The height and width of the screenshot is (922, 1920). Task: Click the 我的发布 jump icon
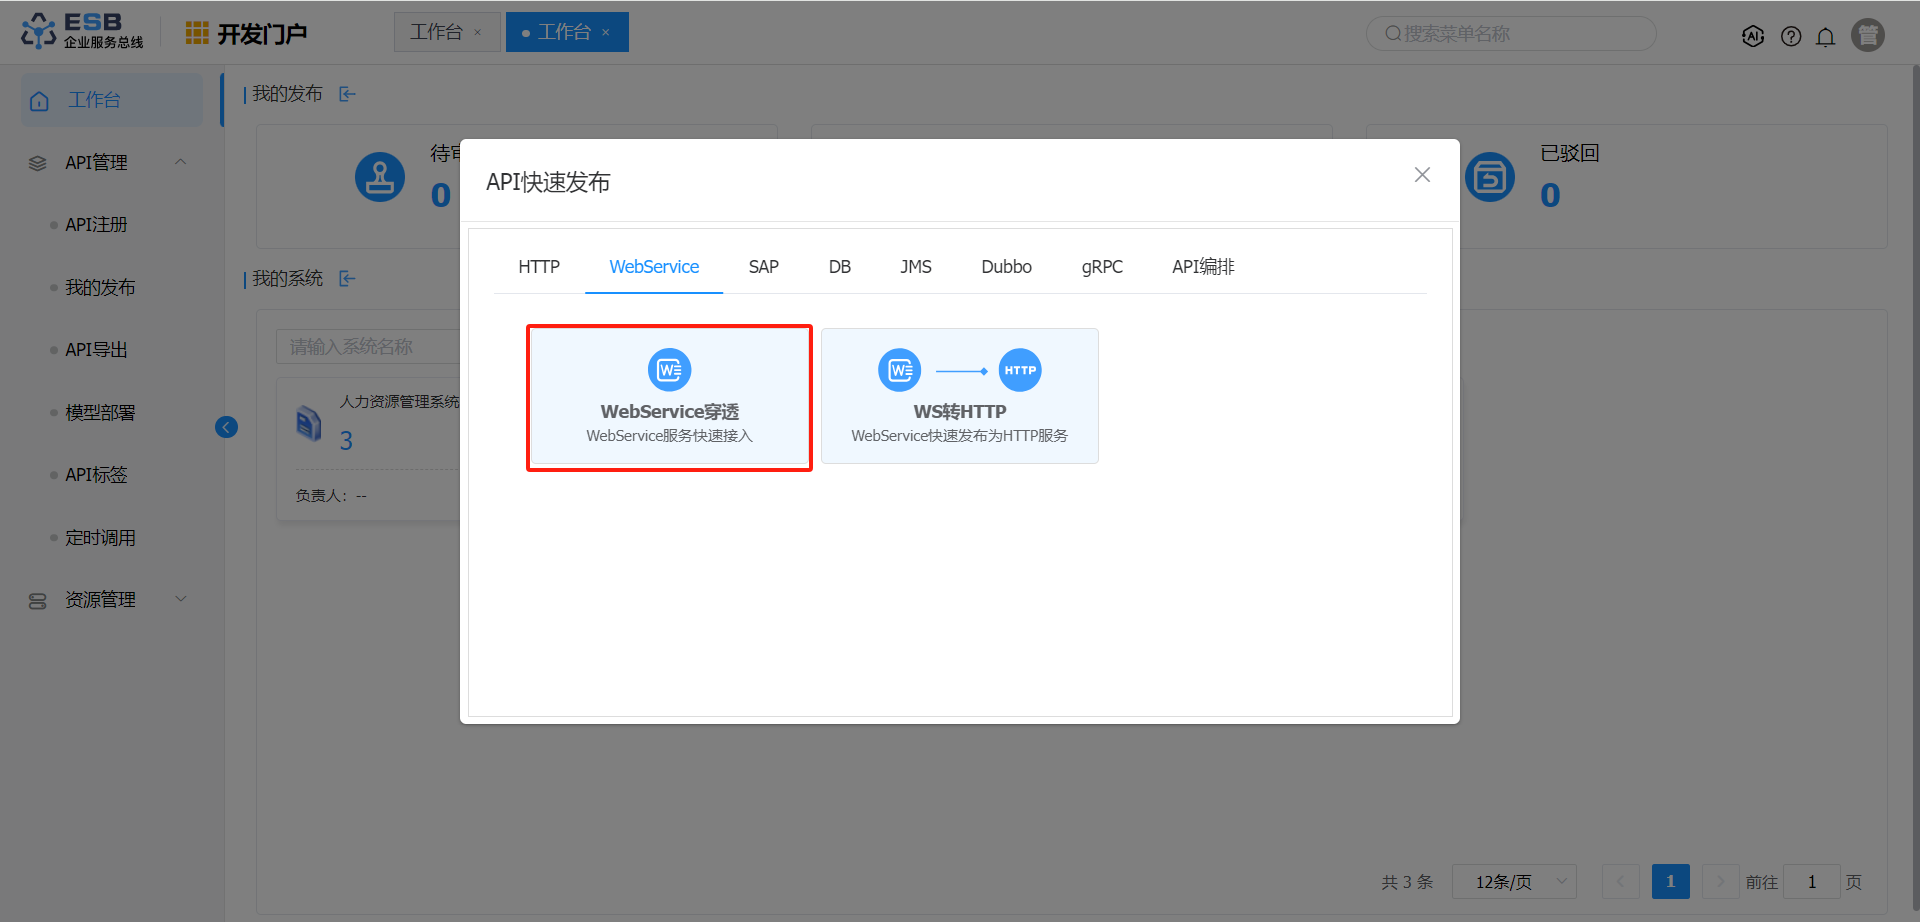347,94
